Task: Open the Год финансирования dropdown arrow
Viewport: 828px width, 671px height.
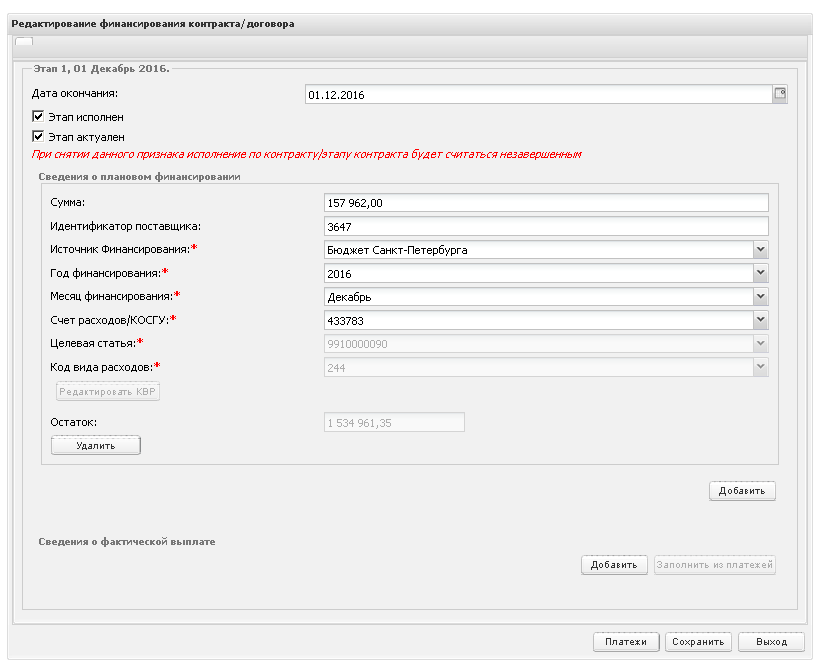Action: (x=760, y=273)
